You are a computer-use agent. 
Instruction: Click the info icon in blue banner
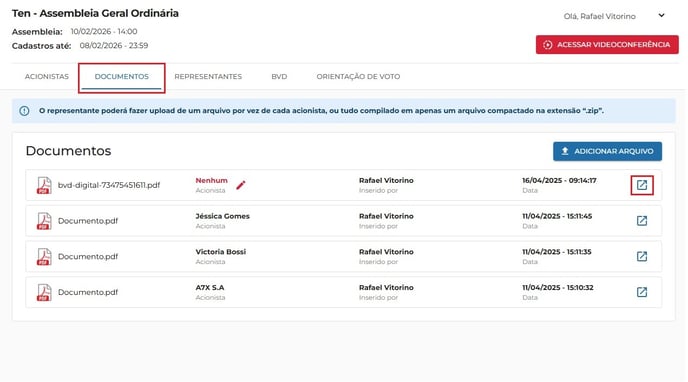click(x=25, y=111)
